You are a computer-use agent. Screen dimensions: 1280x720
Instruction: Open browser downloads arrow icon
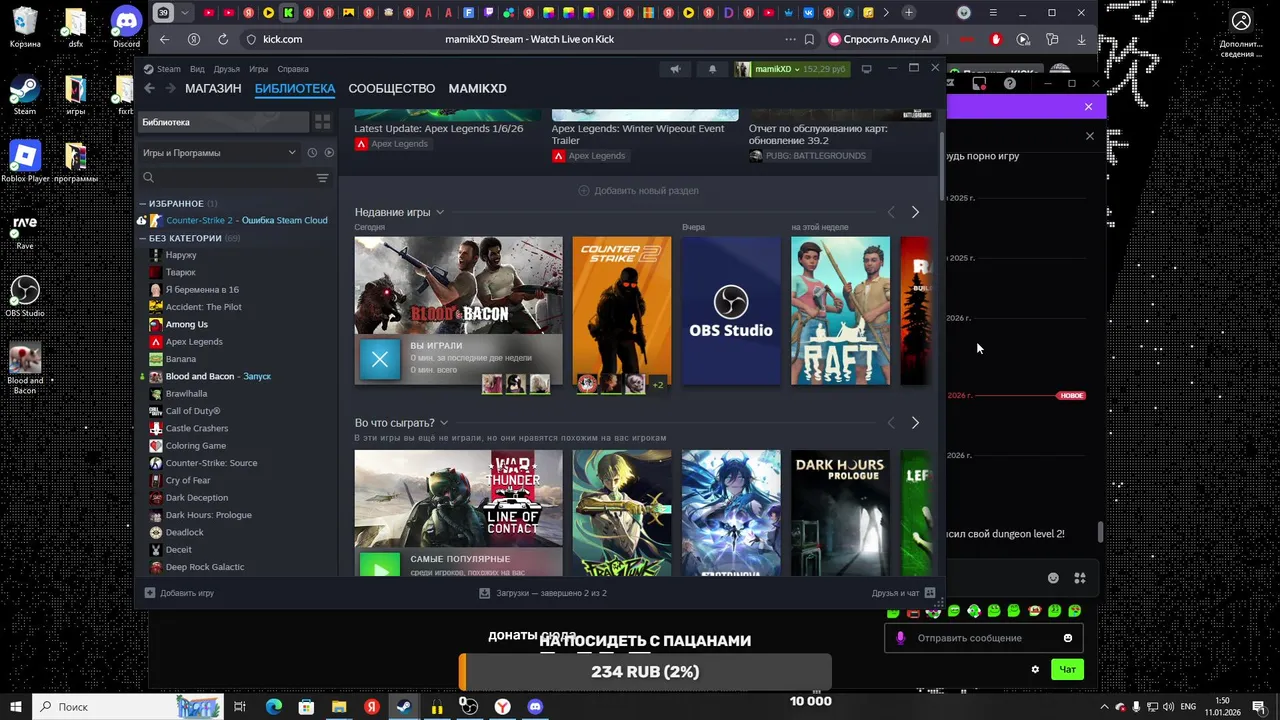click(1082, 39)
